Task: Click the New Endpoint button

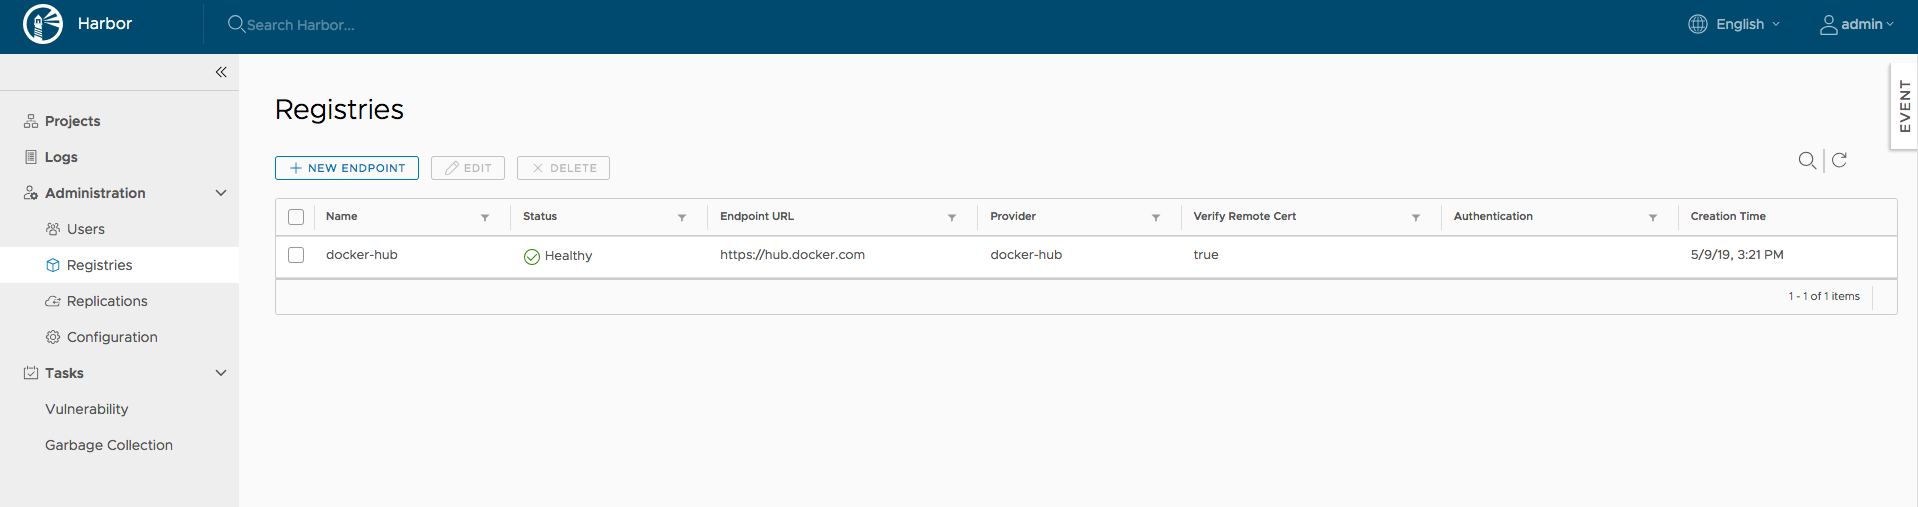Action: (x=347, y=168)
